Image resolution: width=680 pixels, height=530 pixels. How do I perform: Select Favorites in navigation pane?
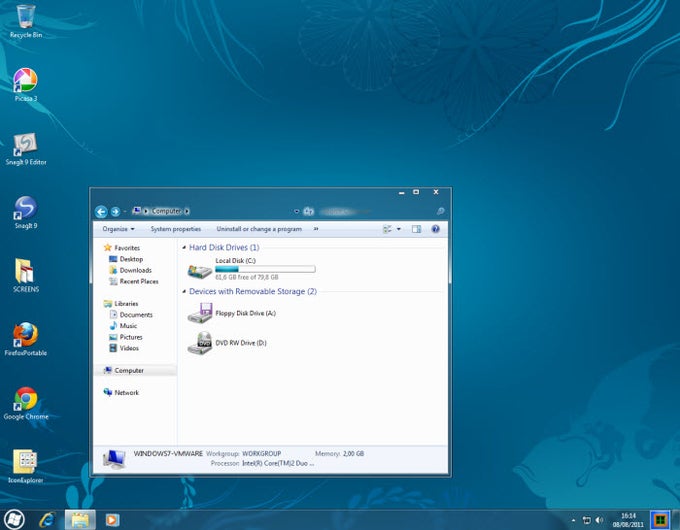coord(127,248)
